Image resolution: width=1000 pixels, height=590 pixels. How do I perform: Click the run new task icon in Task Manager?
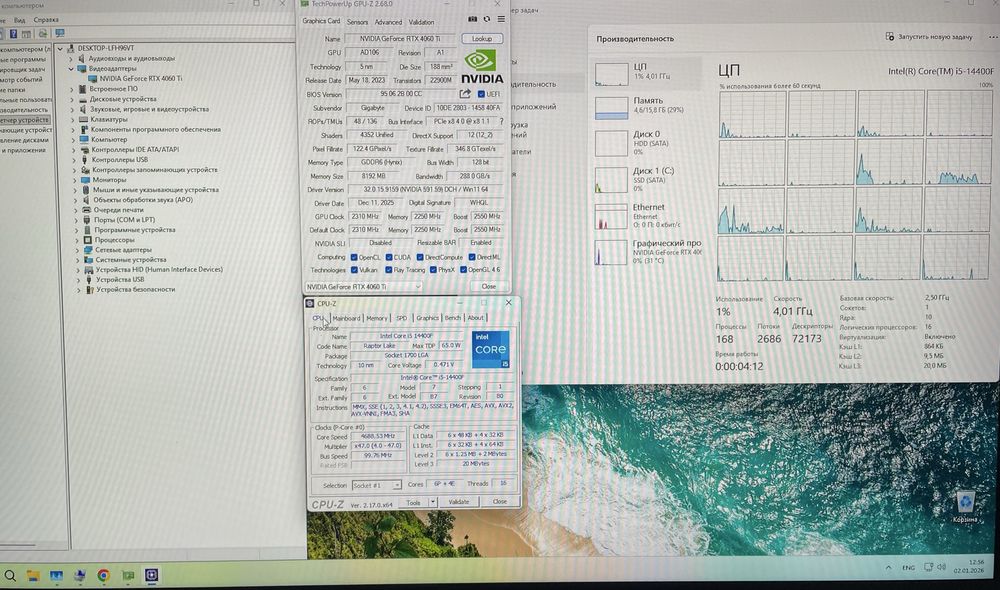tap(890, 36)
